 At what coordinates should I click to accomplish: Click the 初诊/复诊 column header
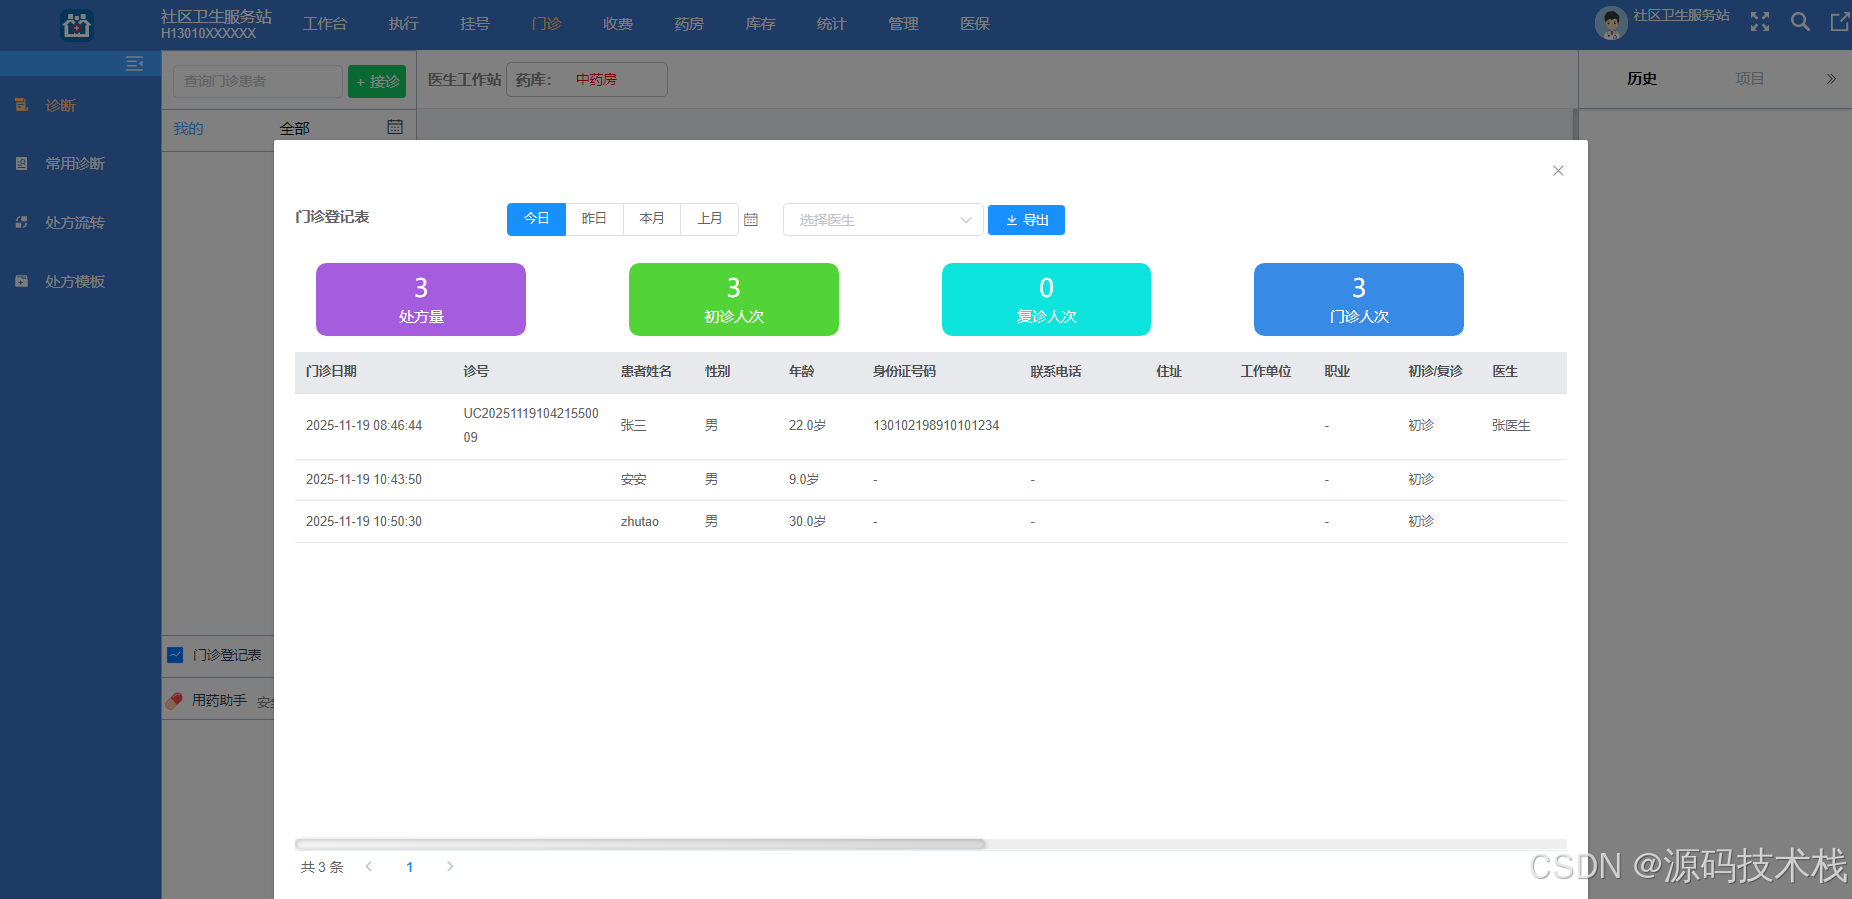[1435, 371]
